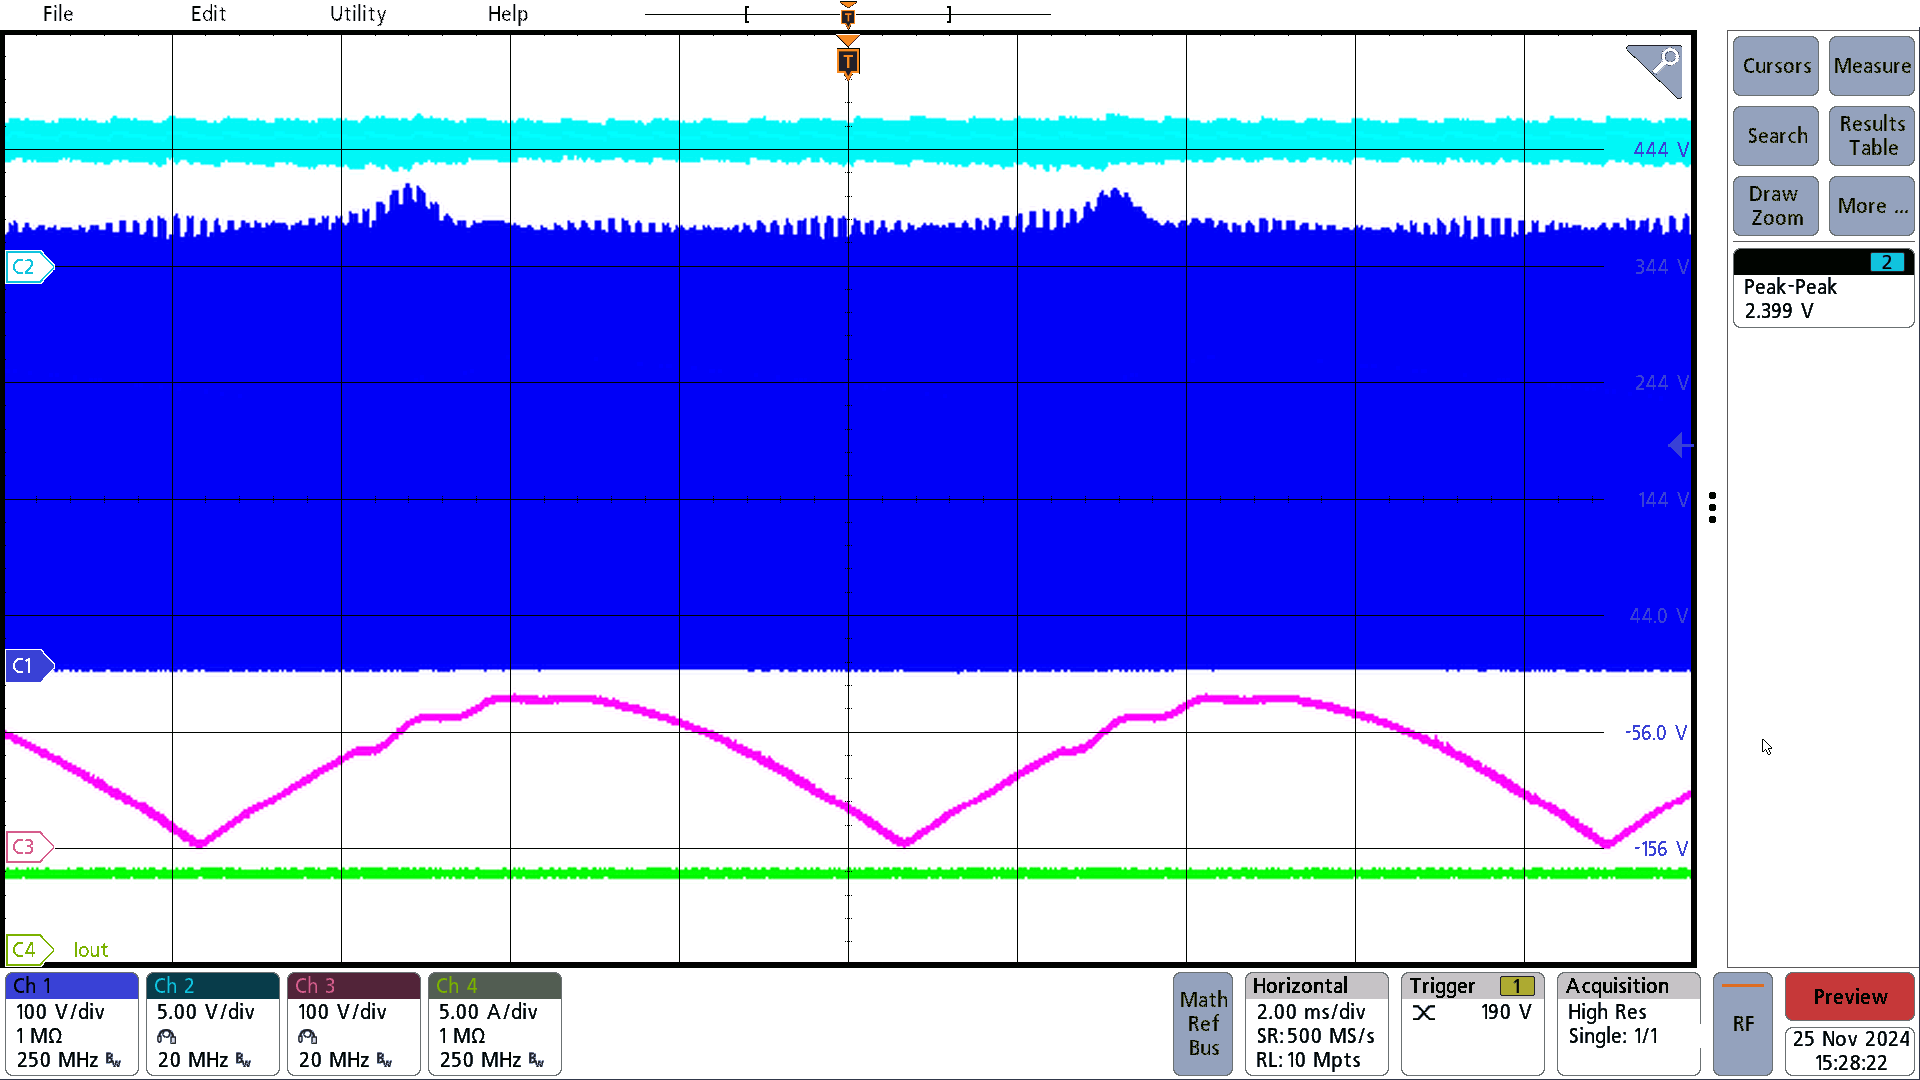Click the trigger level arrow indicator at right edge
The image size is (1920, 1080).
pos(1680,445)
